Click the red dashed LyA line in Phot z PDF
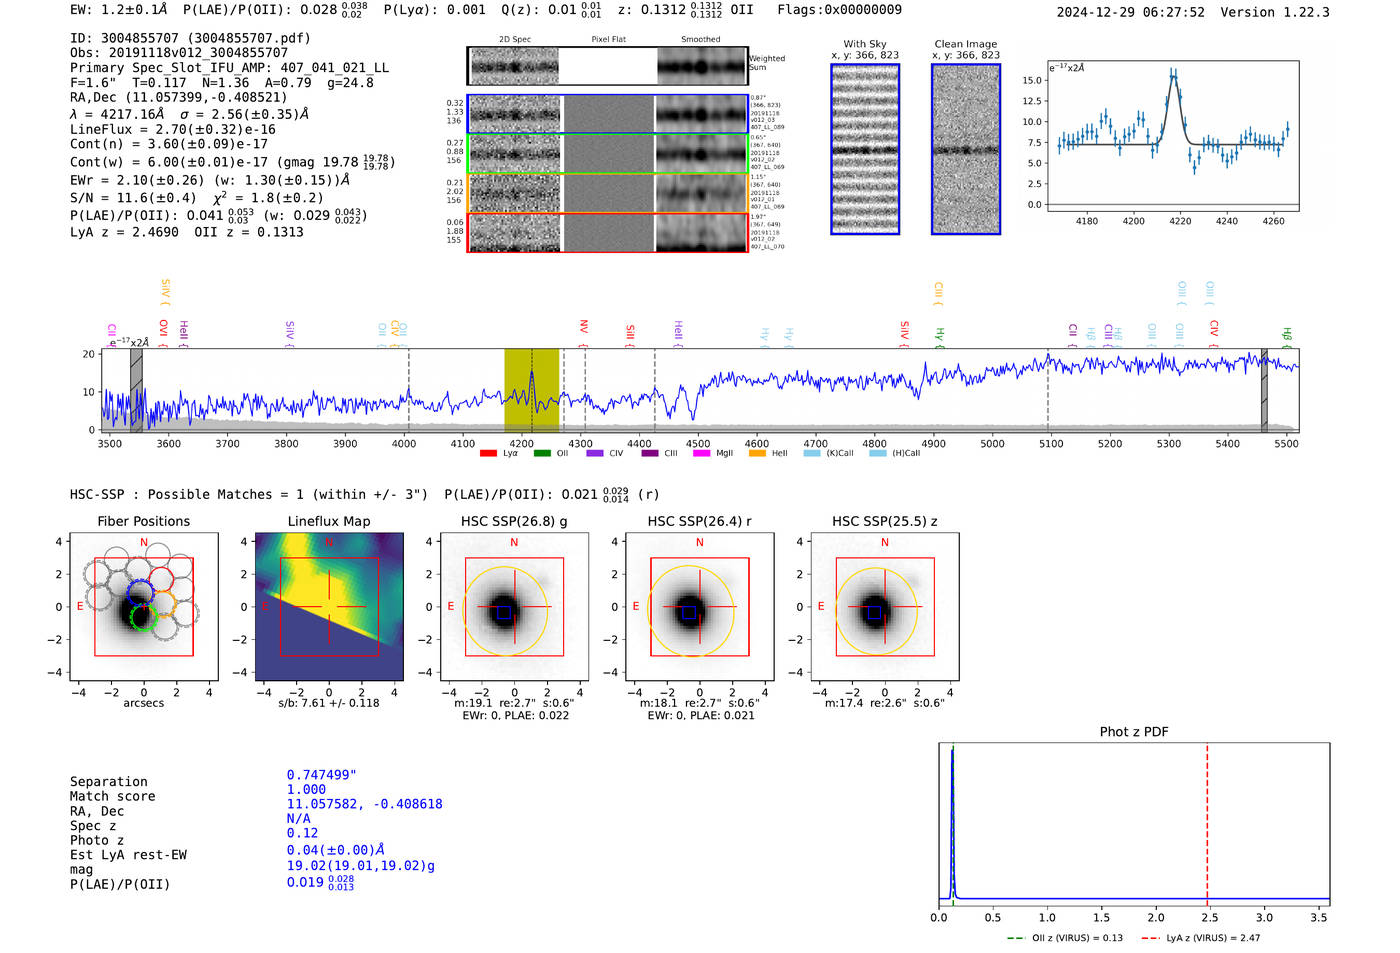The height and width of the screenshot is (953, 1400). coord(1207,820)
